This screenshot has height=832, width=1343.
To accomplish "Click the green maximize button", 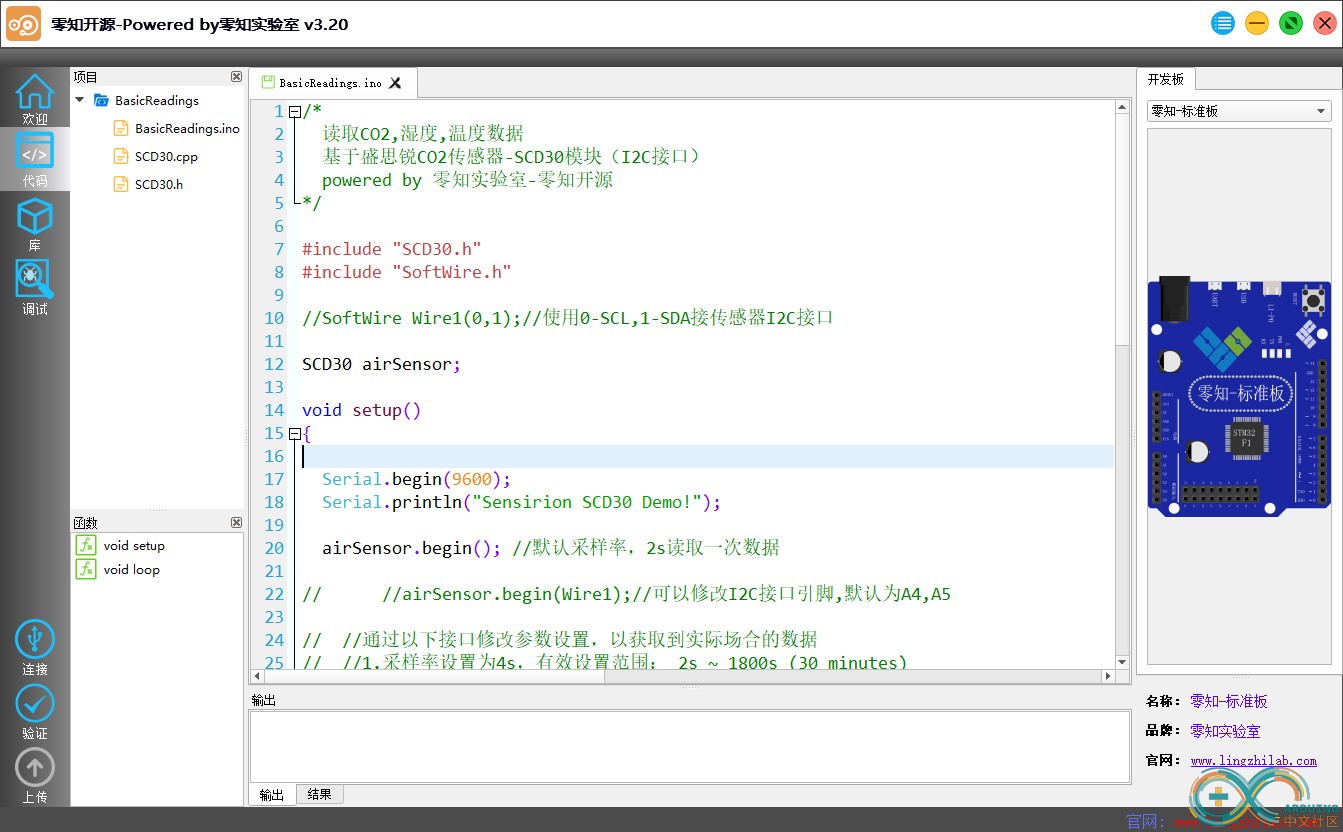I will [x=1291, y=23].
